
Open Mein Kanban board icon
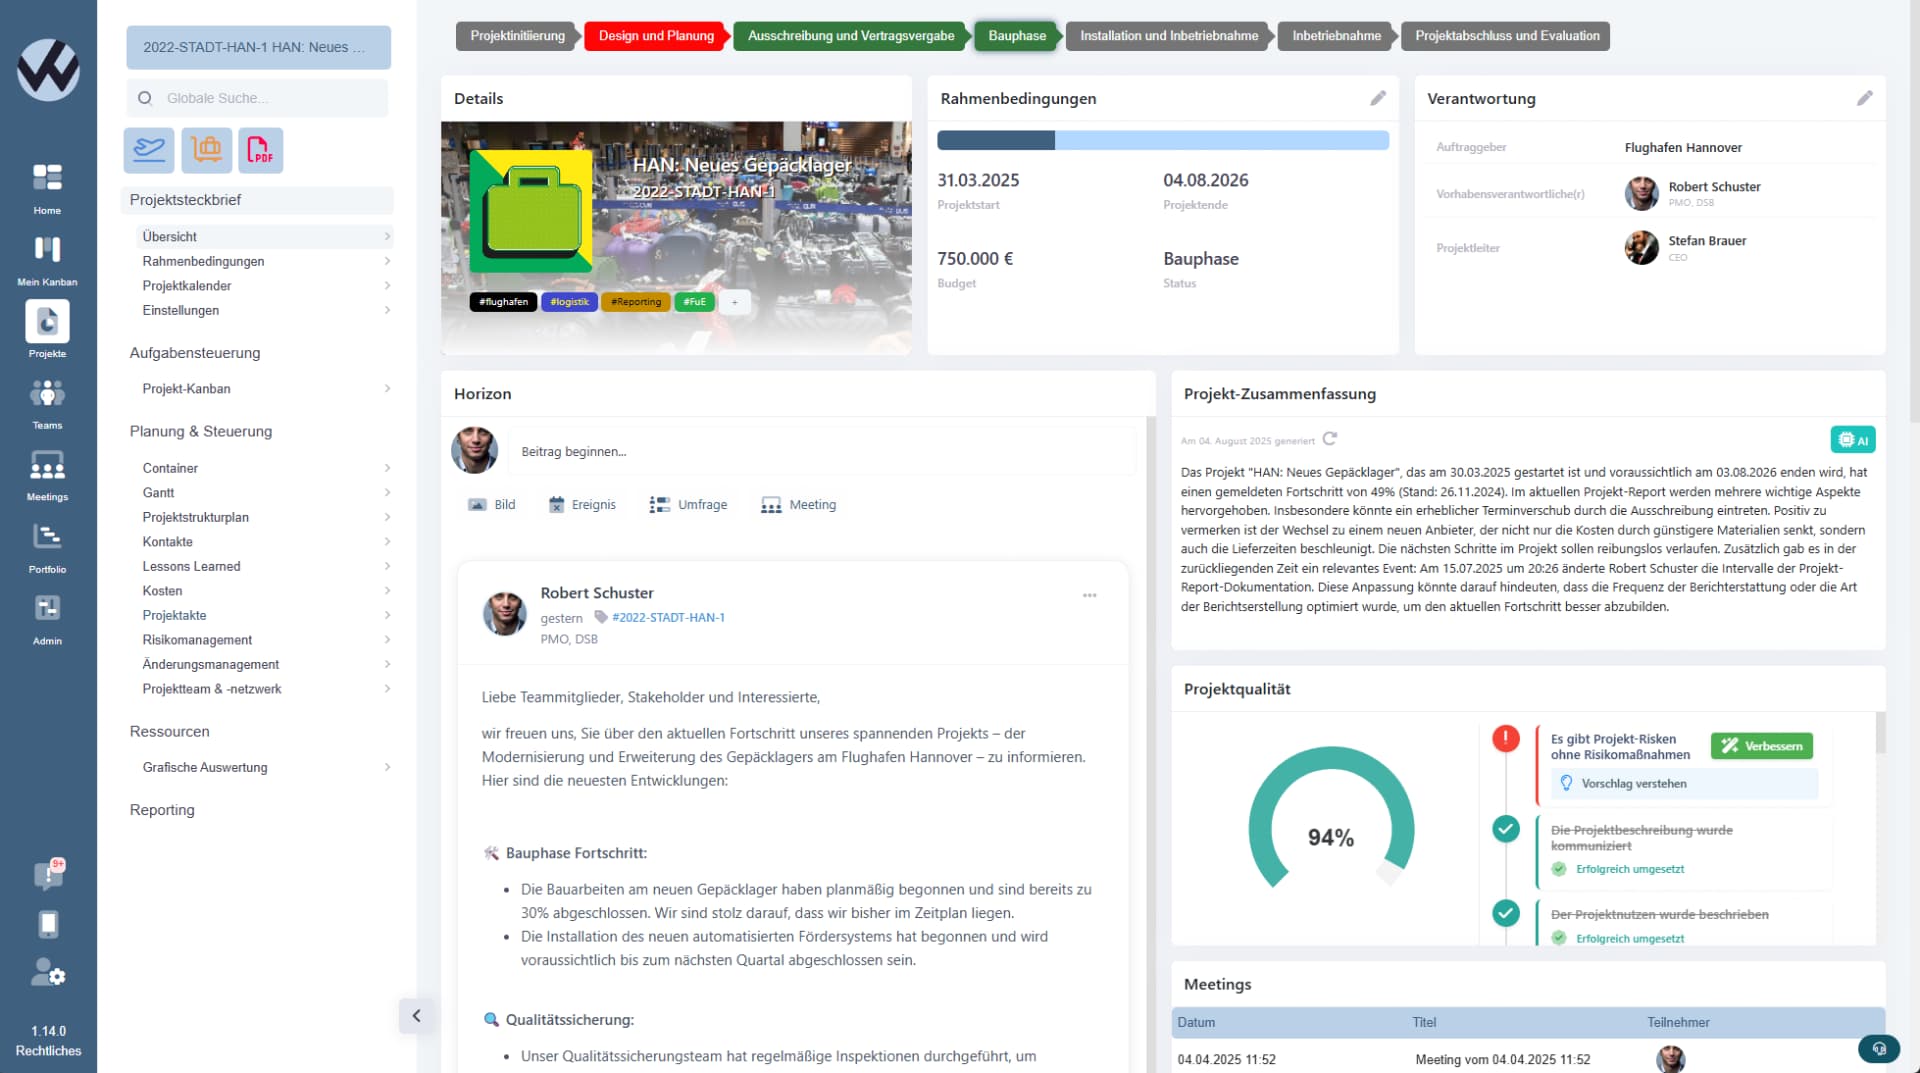click(x=47, y=249)
